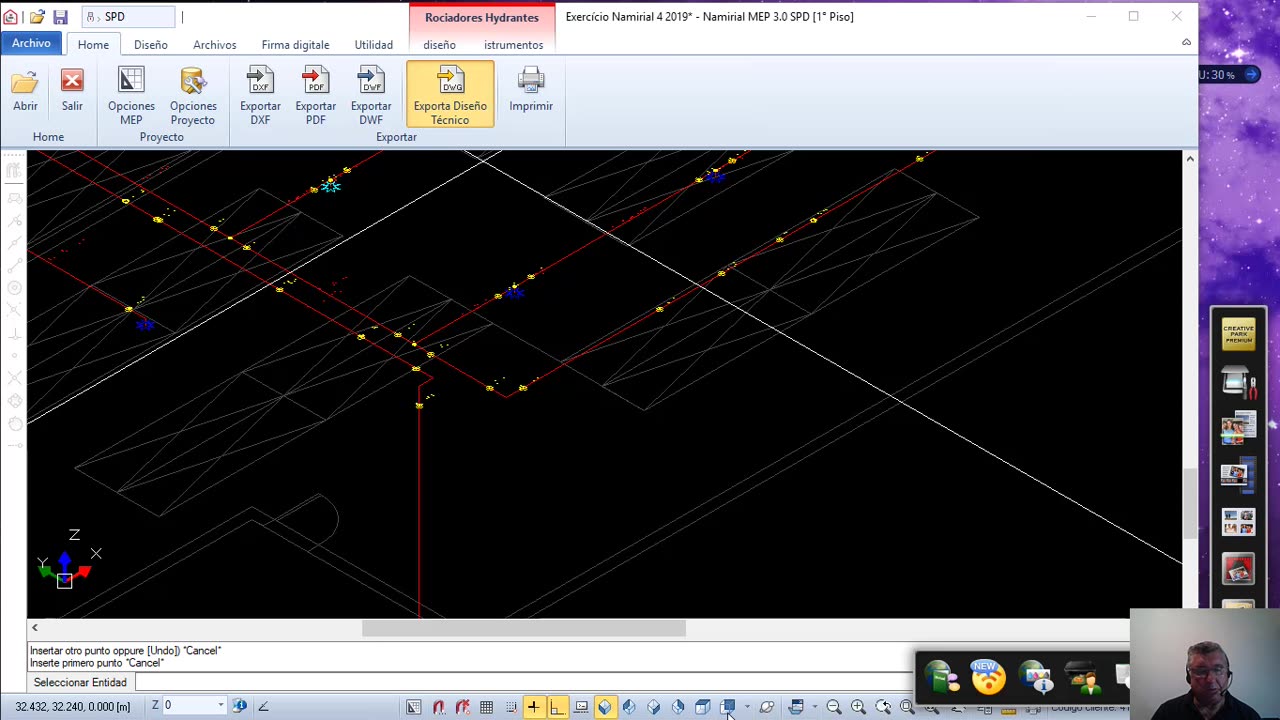
Task: Toggle the magnet snap button
Action: (439, 707)
